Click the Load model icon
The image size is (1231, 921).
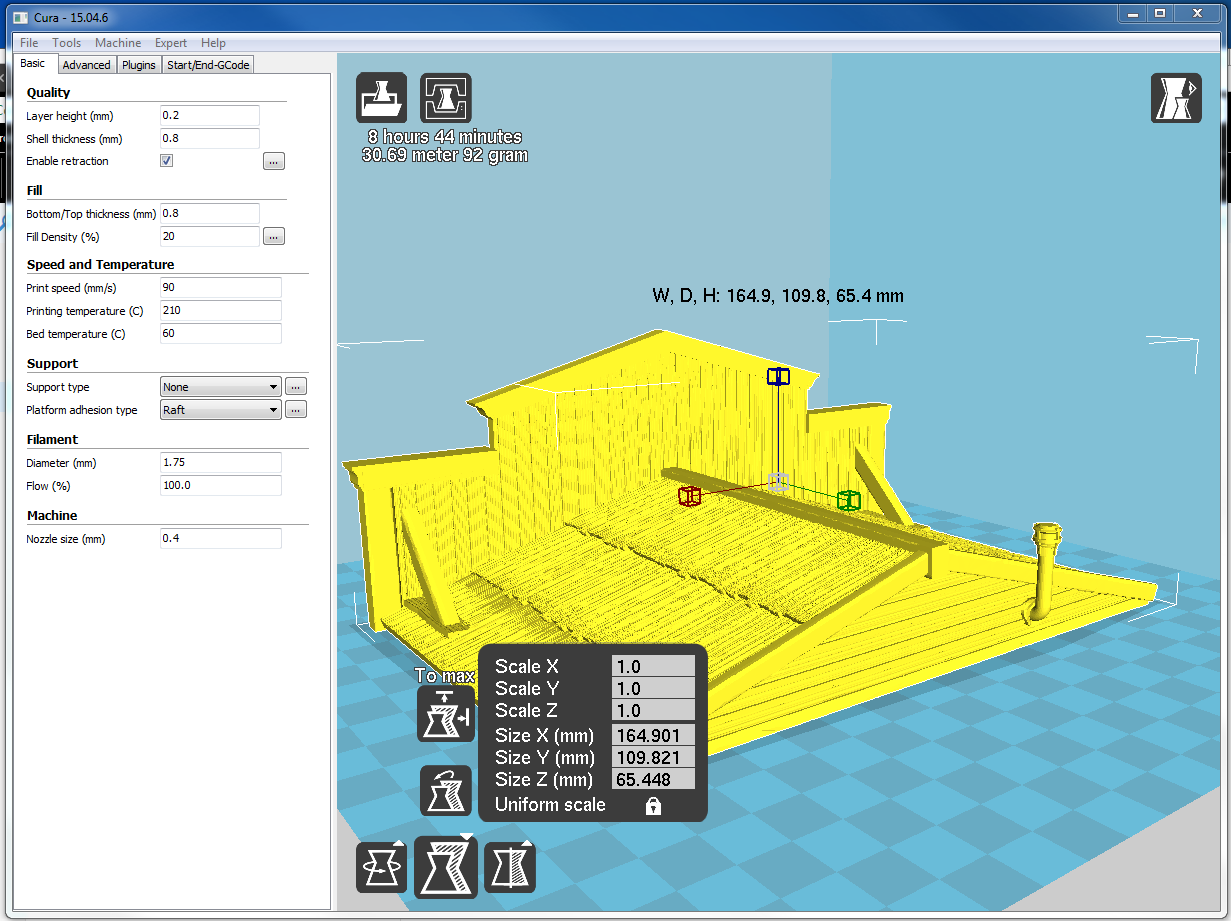[382, 98]
